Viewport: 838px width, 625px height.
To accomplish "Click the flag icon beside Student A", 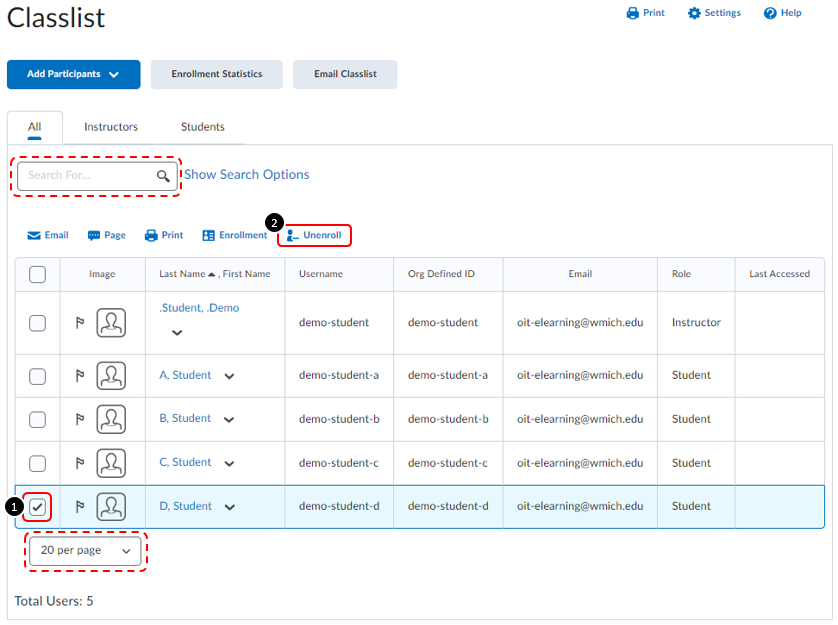I will [x=81, y=375].
